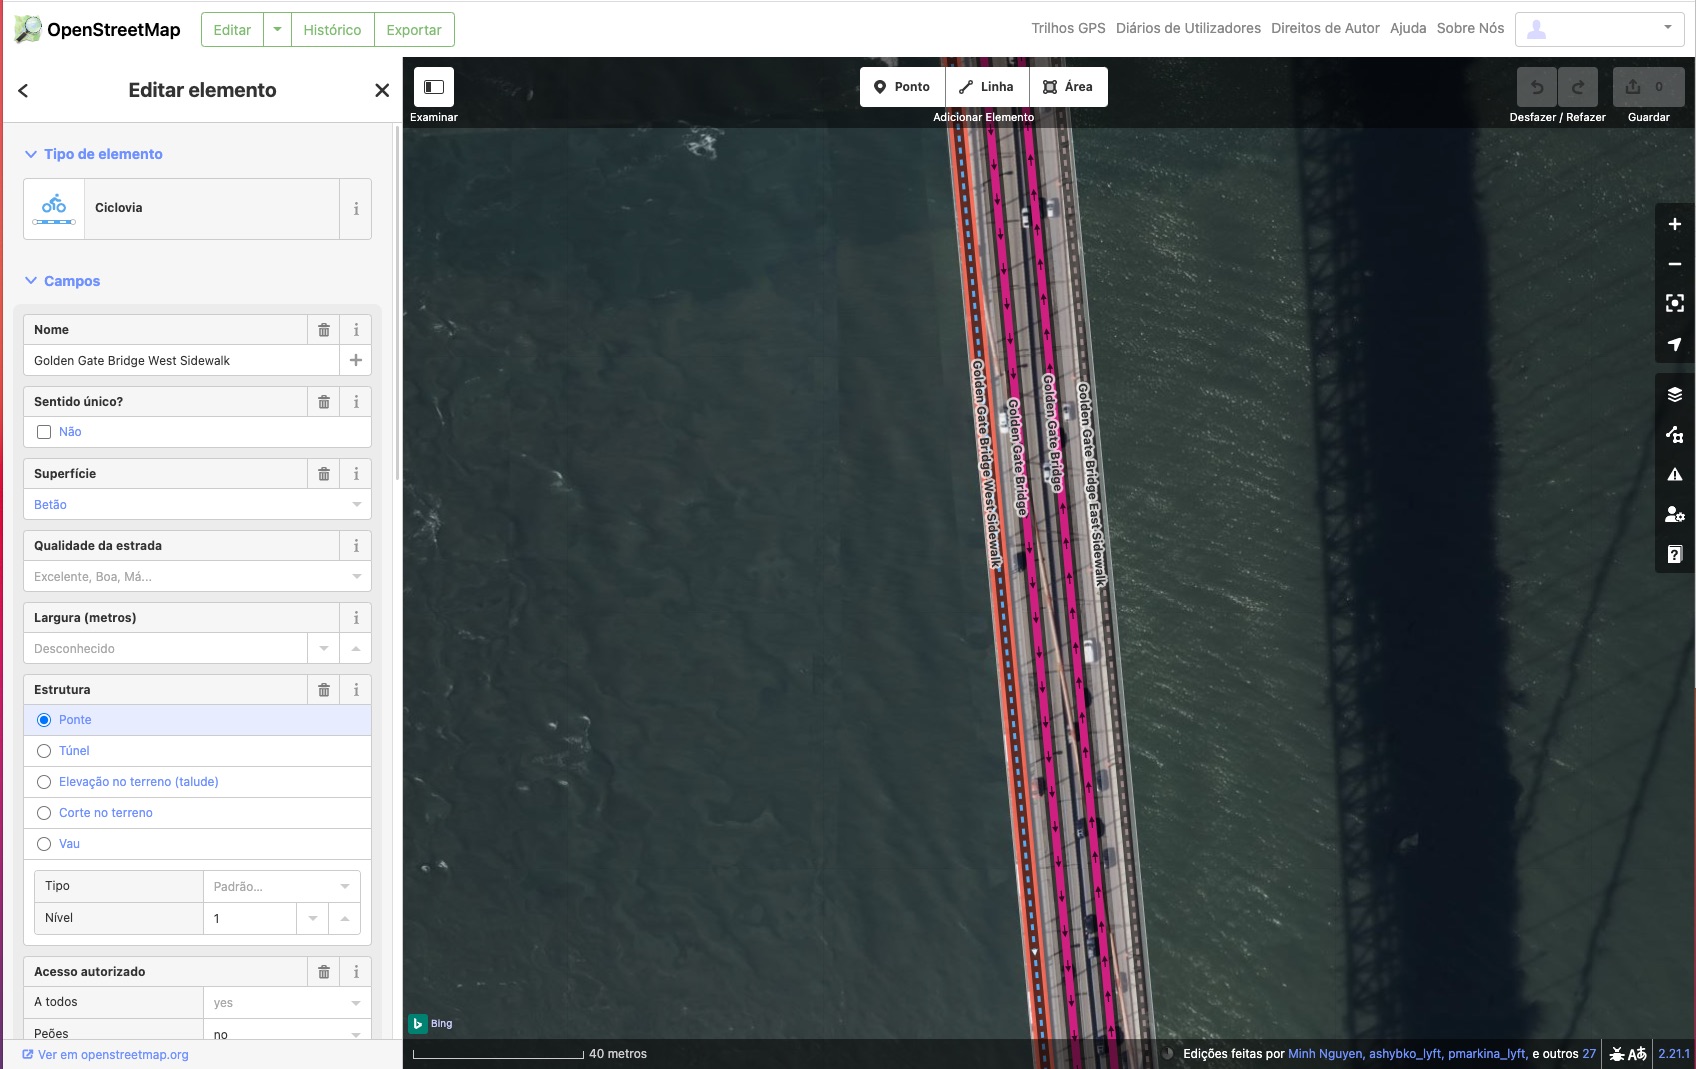Decrease the Nível value
This screenshot has height=1069, width=1696.
click(313, 918)
